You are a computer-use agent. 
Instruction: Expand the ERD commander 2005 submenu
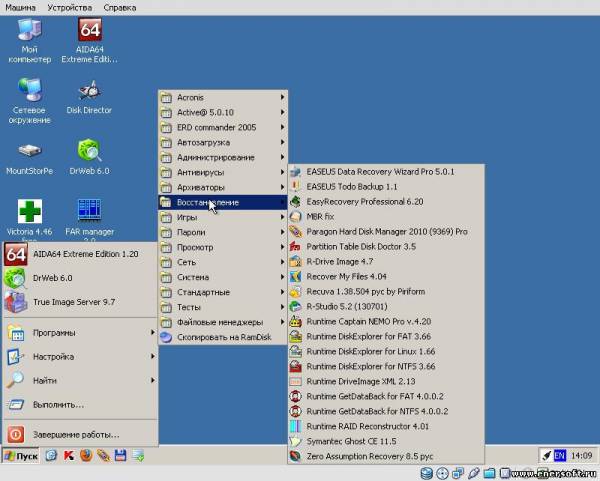223,127
